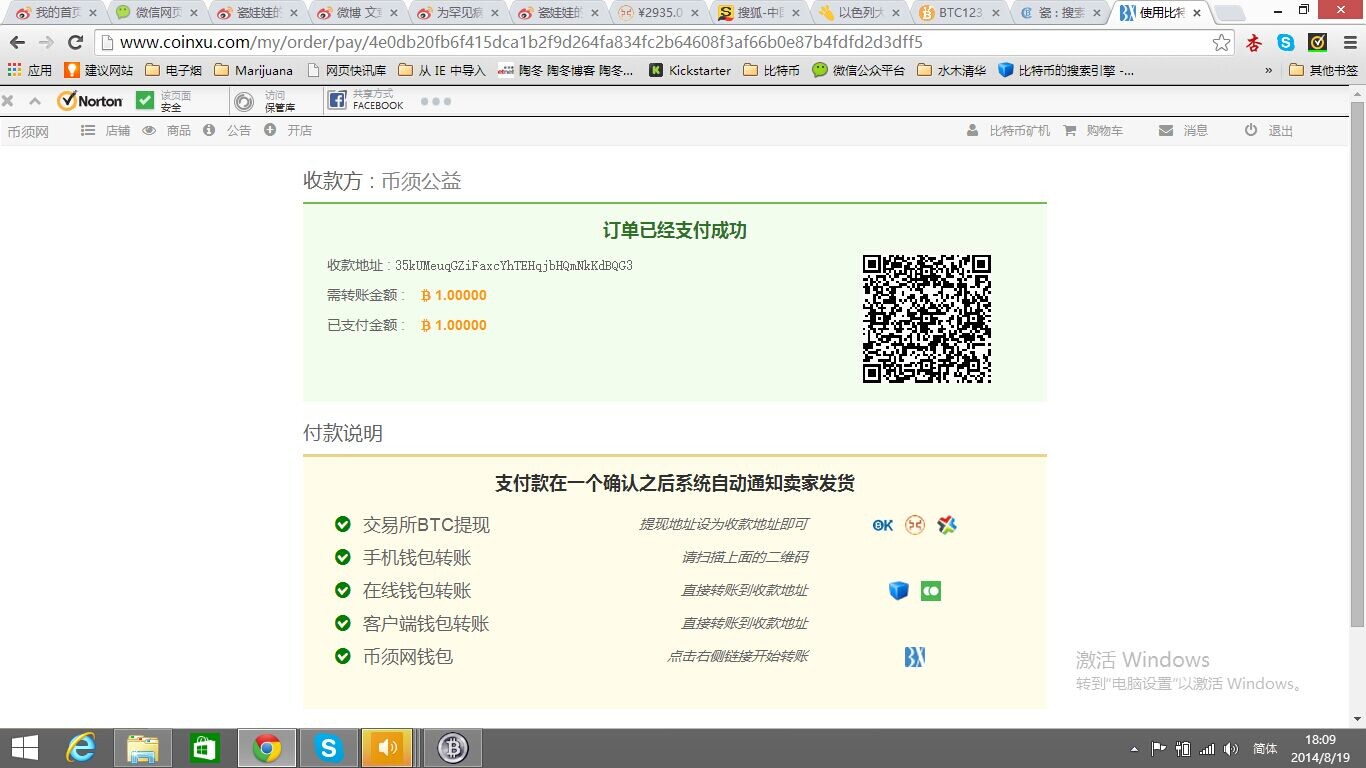1366x768 pixels.
Task: Open the Chrome hamburger menu
Action: pos(1348,43)
